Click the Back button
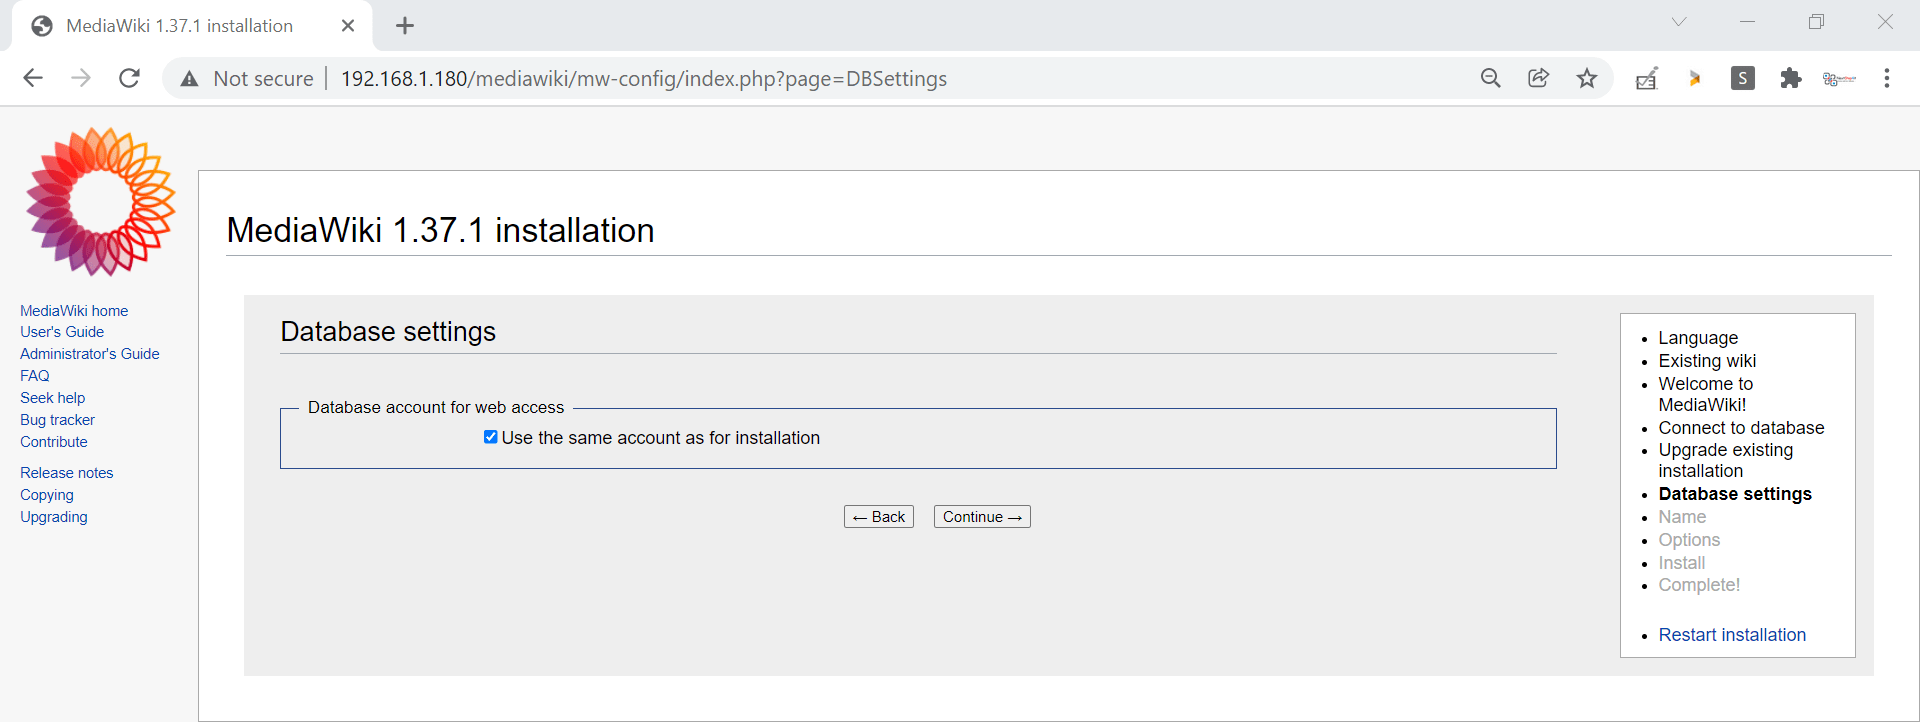1920x722 pixels. [878, 516]
